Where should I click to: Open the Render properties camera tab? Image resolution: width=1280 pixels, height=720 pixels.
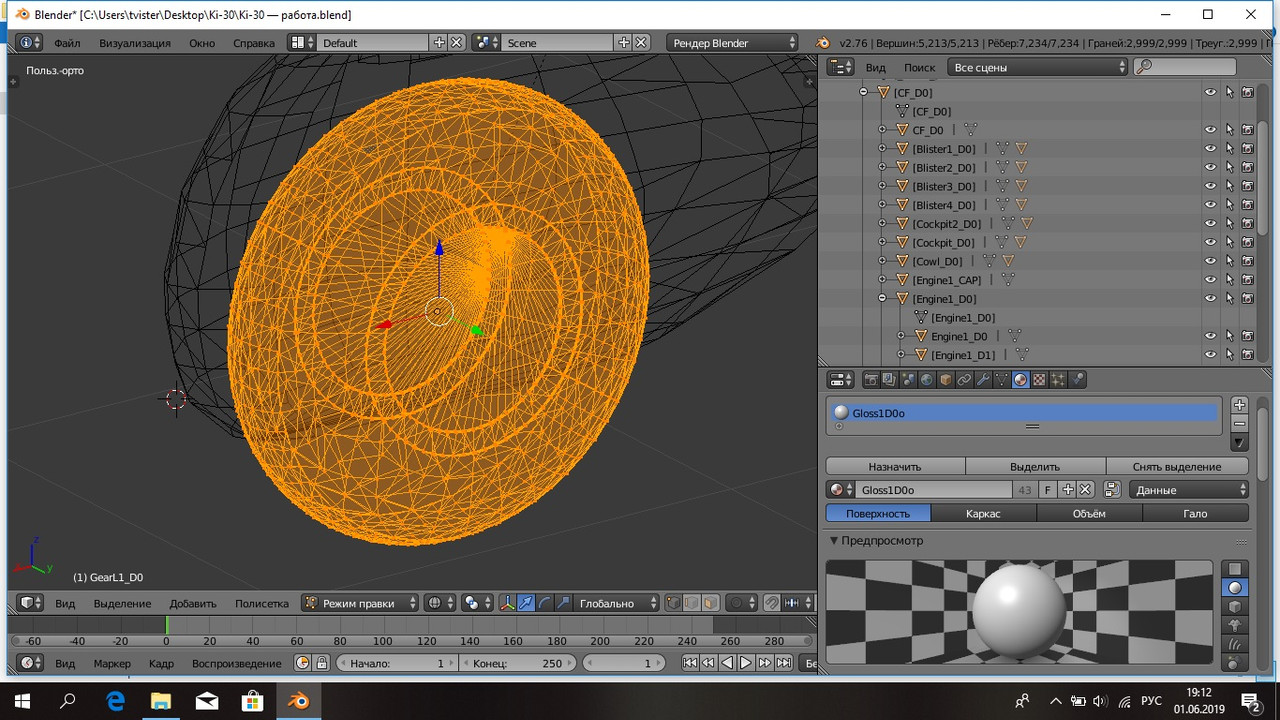[871, 380]
